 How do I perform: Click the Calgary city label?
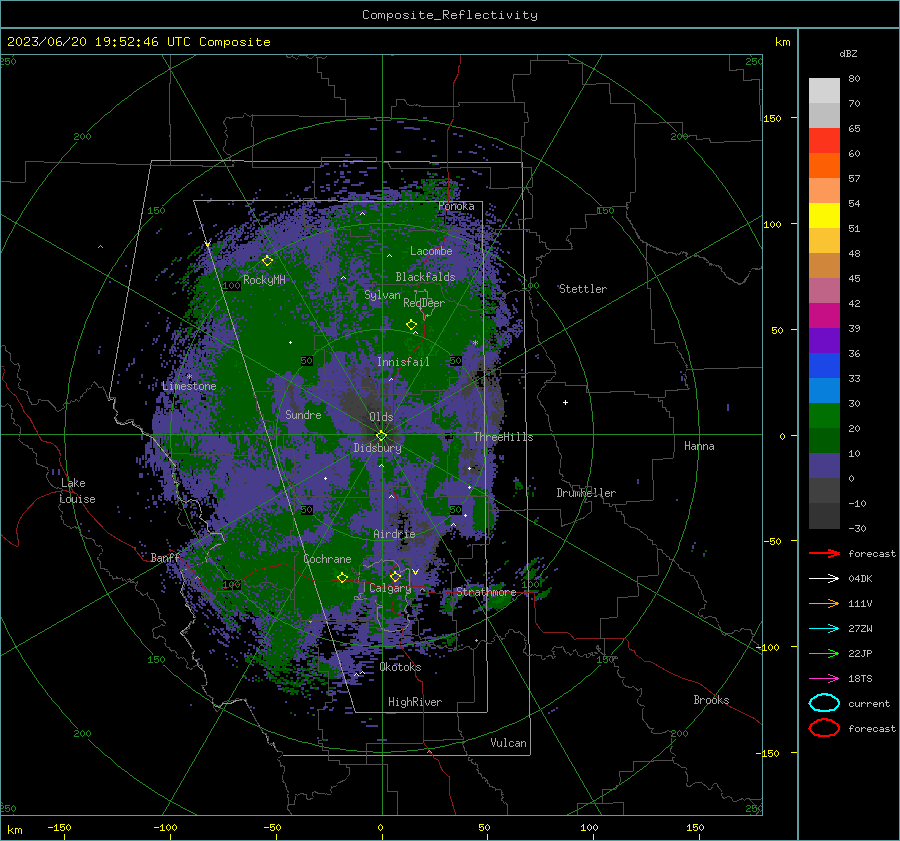[390, 588]
